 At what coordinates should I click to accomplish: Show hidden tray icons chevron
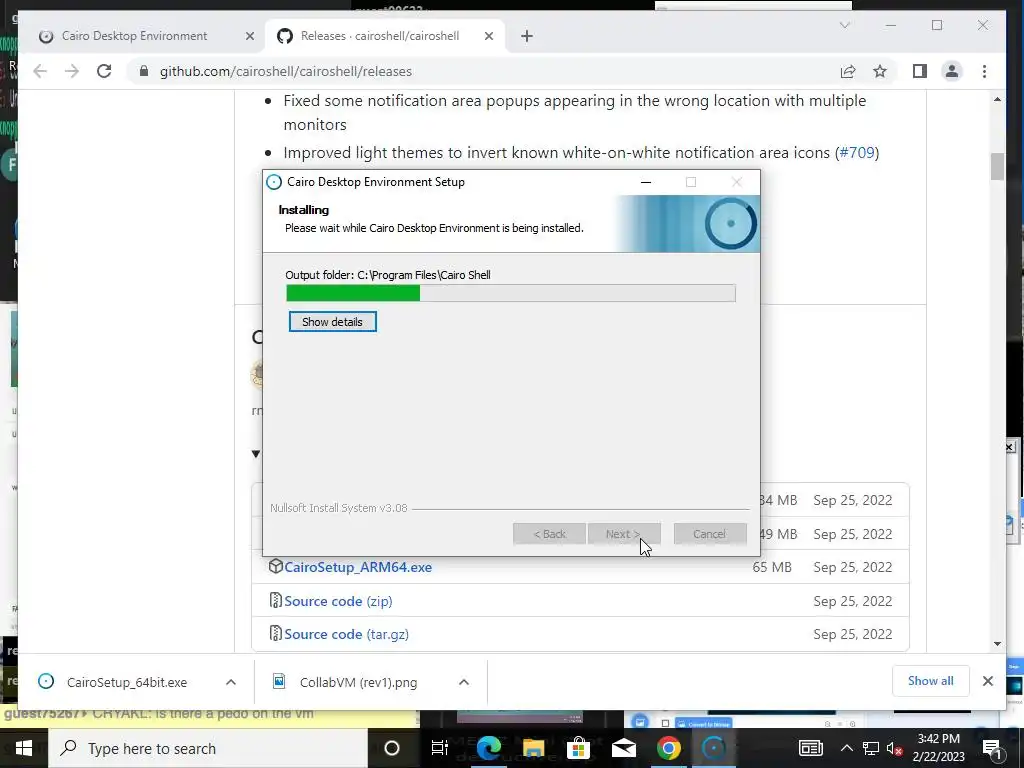847,748
